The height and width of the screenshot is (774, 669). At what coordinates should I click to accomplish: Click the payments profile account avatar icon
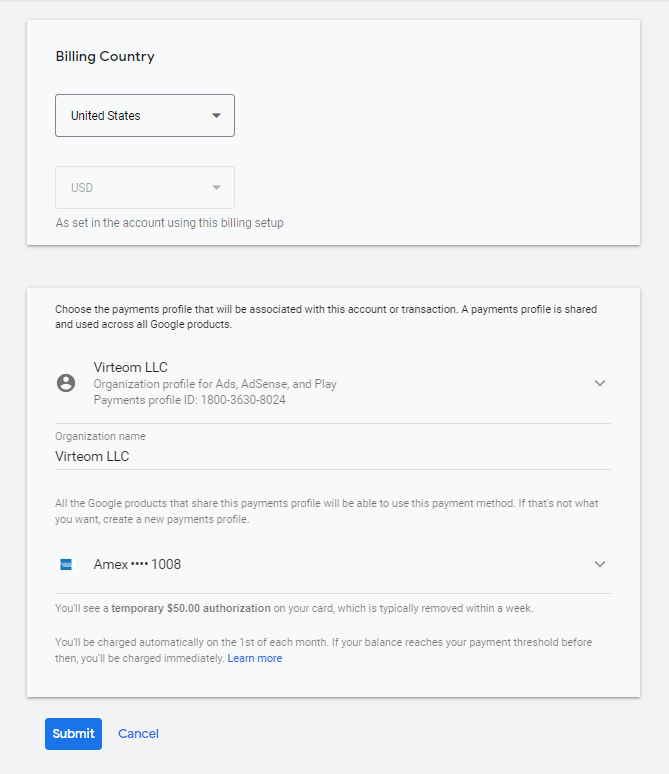66,383
